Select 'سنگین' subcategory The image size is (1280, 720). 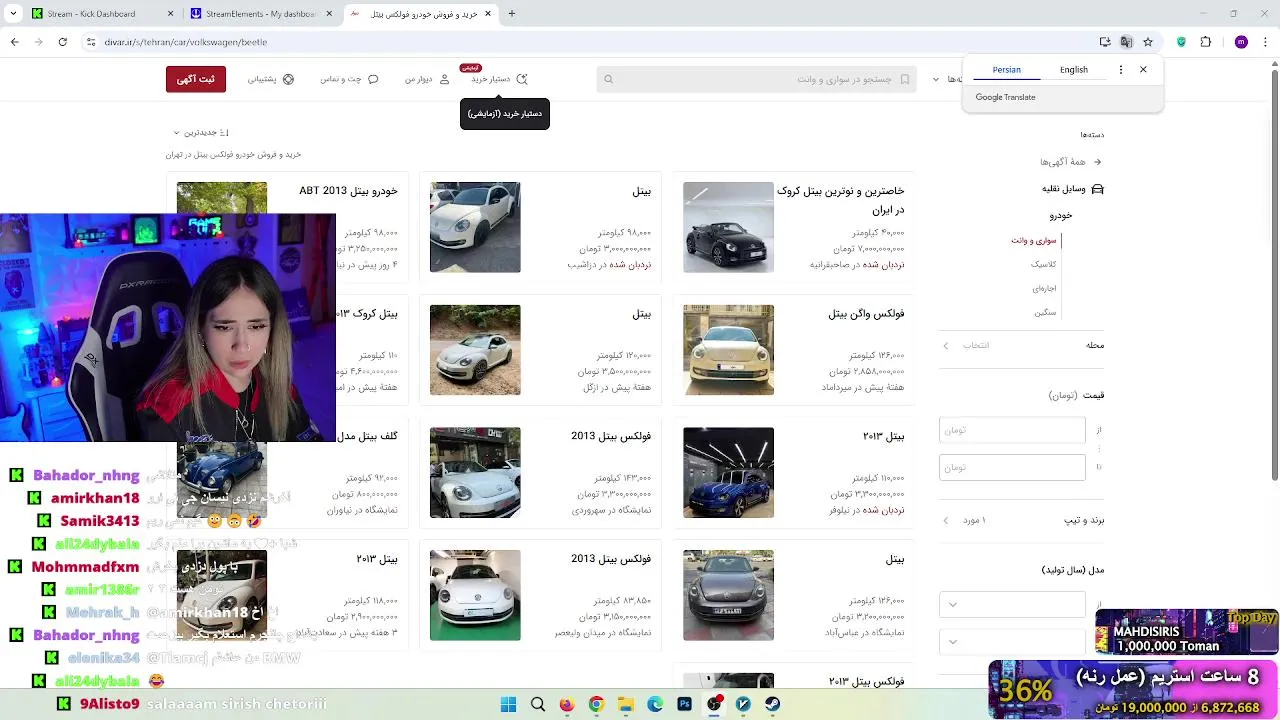1044,312
